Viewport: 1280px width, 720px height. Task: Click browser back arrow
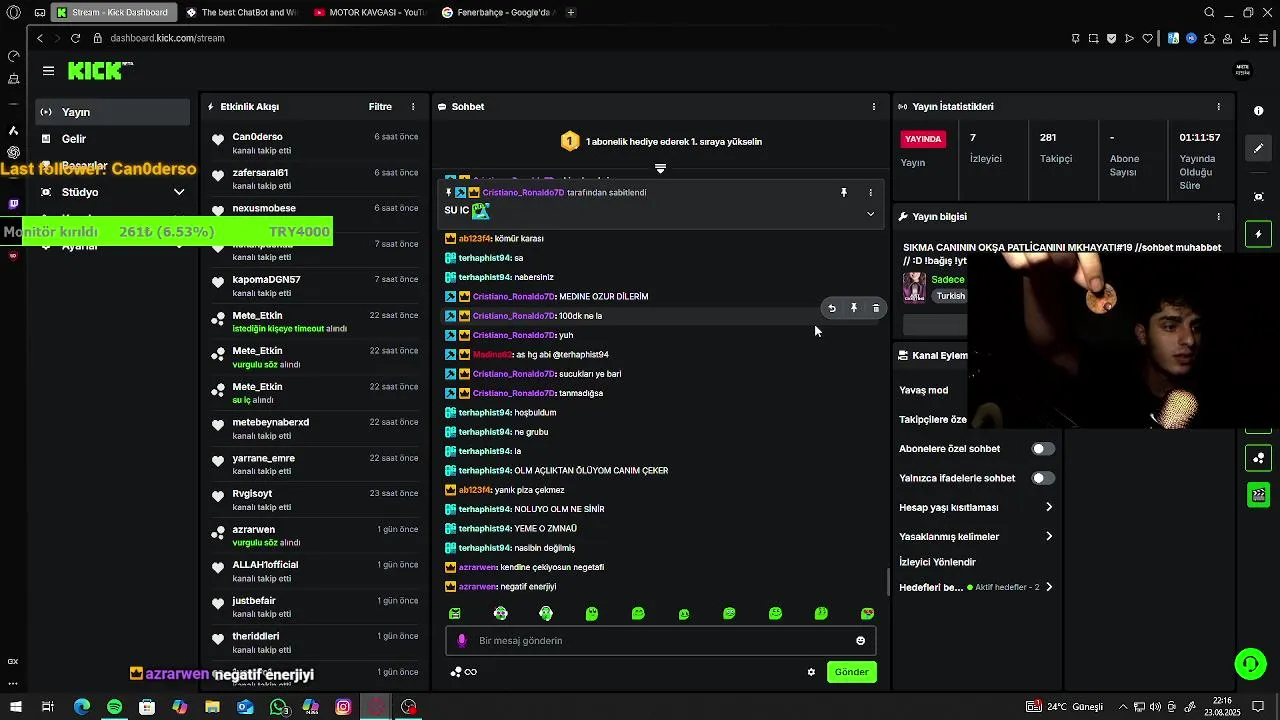point(40,38)
